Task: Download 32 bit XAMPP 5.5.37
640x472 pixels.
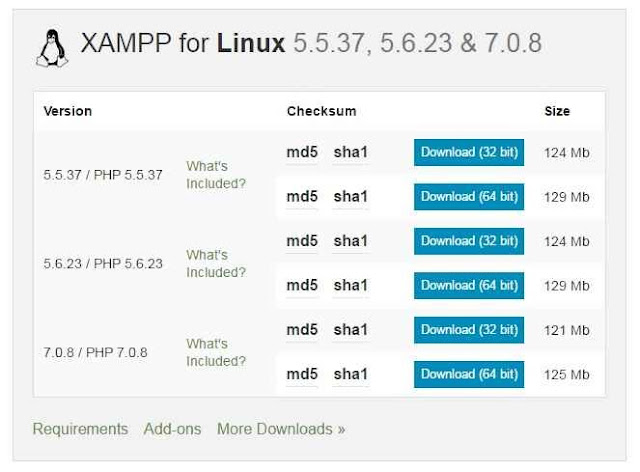Action: point(469,152)
